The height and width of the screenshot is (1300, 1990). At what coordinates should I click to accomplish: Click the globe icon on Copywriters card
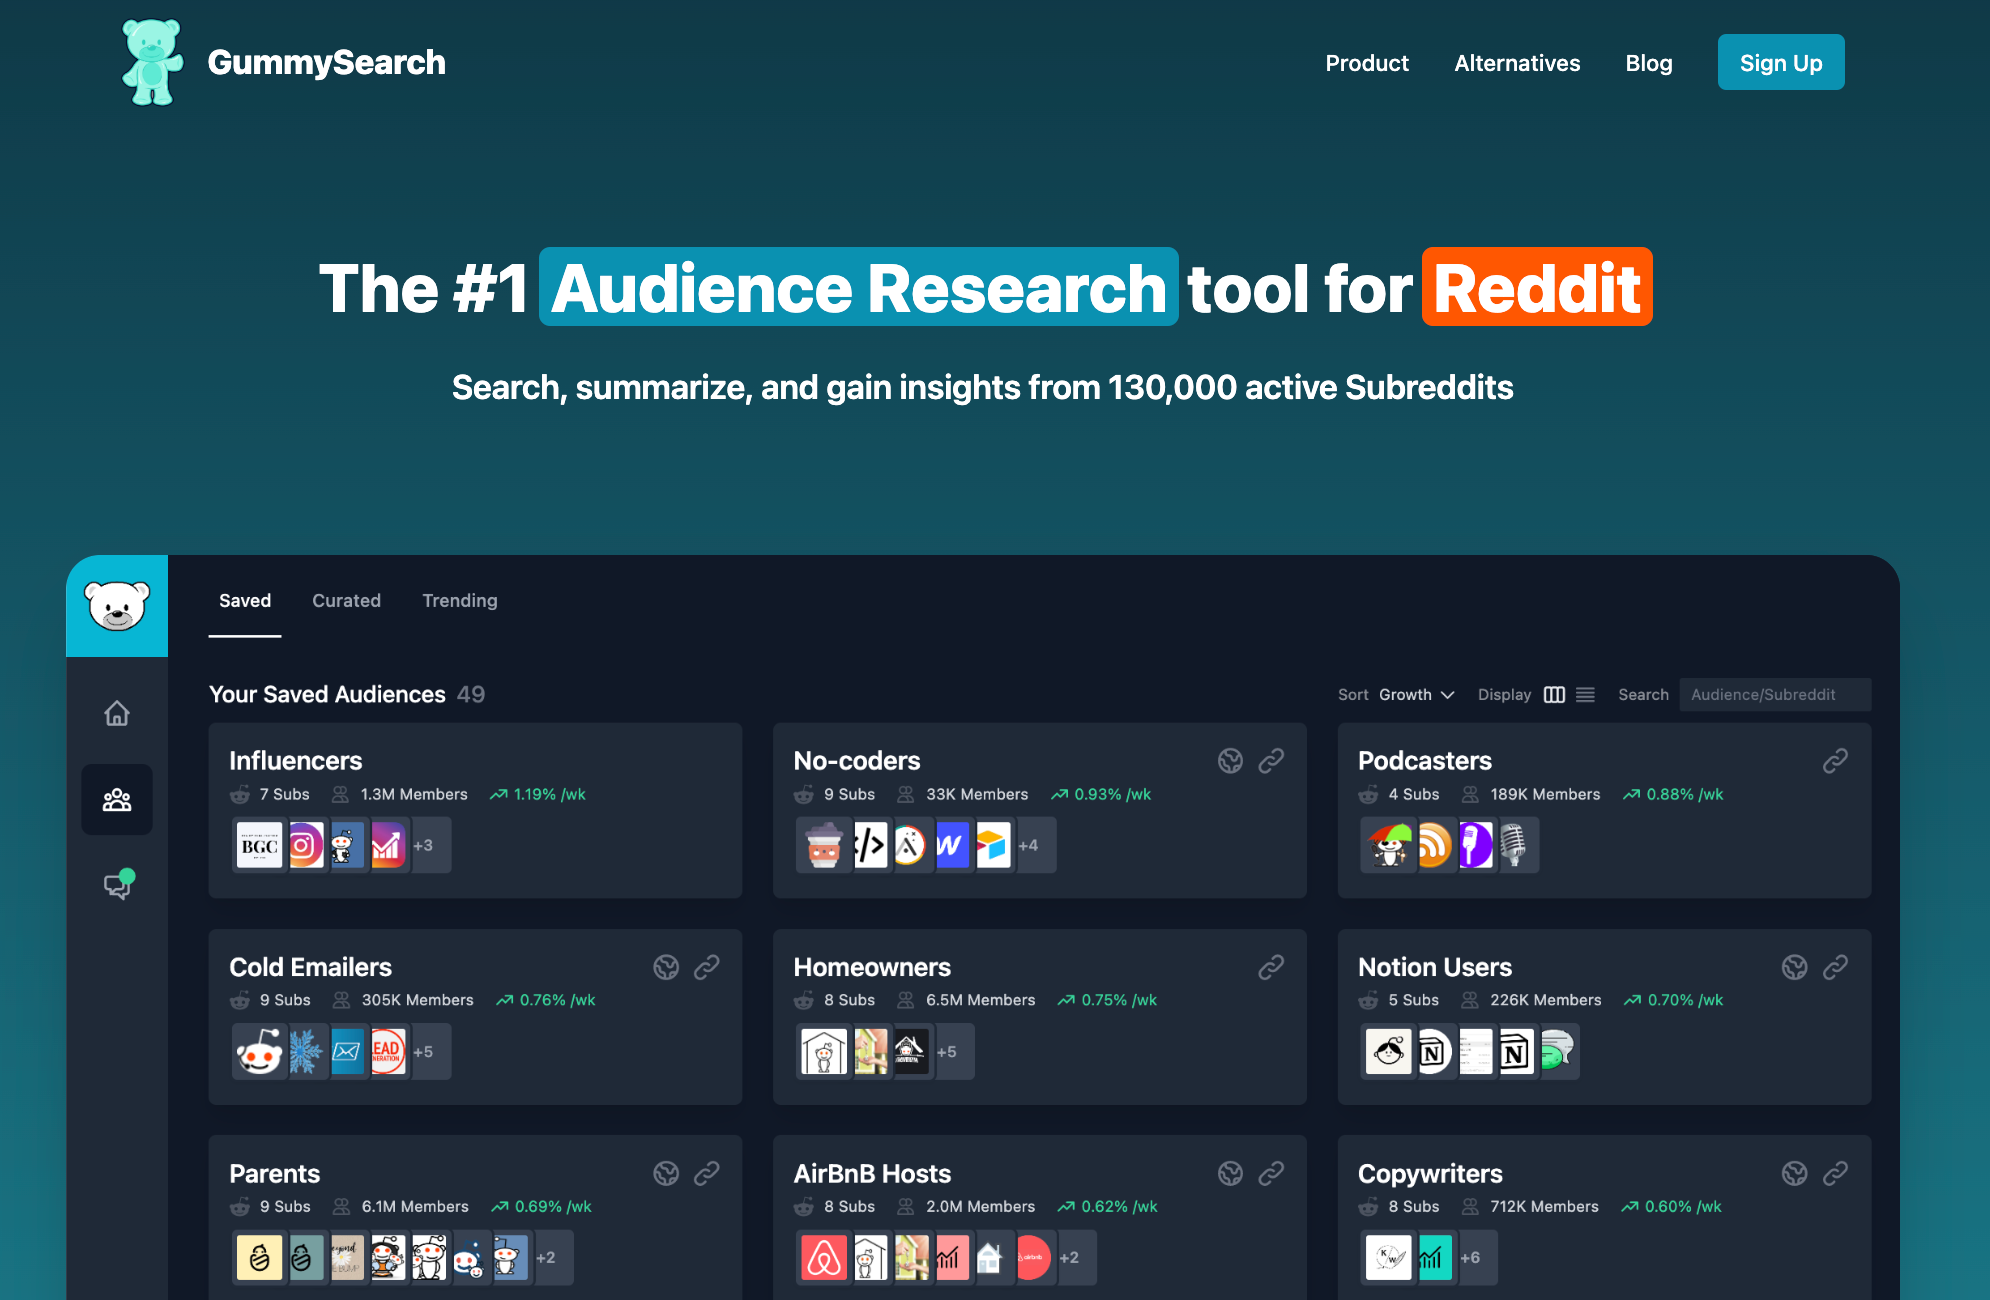(1795, 1173)
